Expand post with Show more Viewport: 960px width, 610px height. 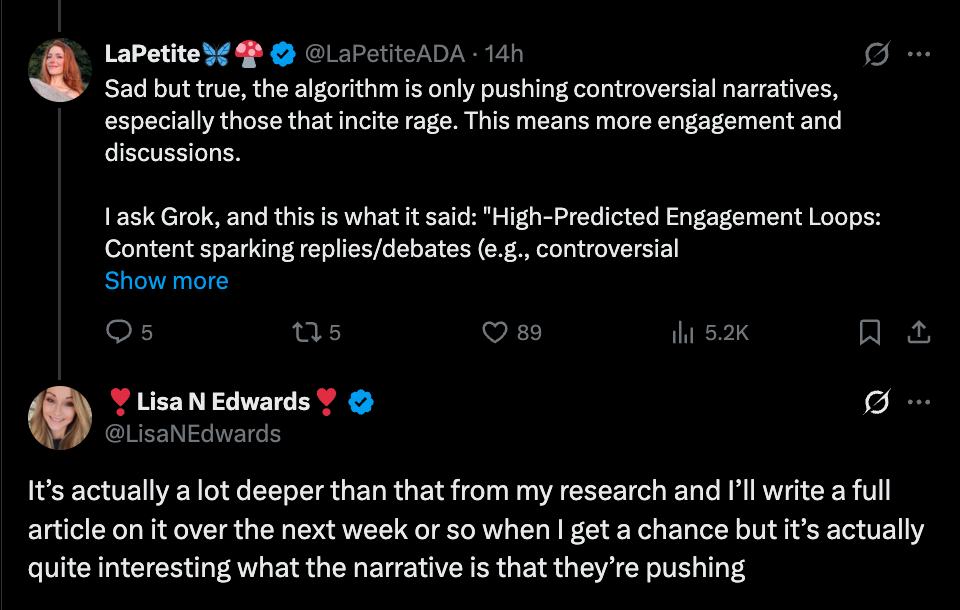166,281
